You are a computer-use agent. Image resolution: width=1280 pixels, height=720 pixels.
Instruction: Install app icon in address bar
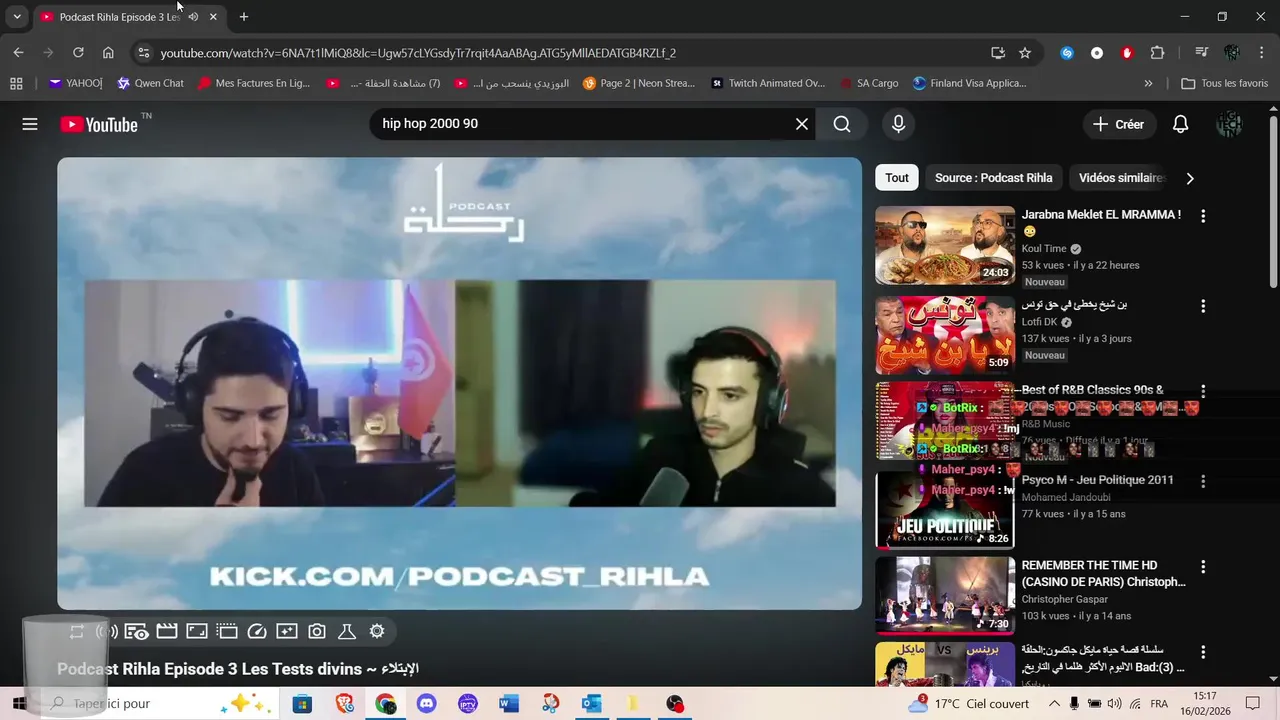point(998,53)
